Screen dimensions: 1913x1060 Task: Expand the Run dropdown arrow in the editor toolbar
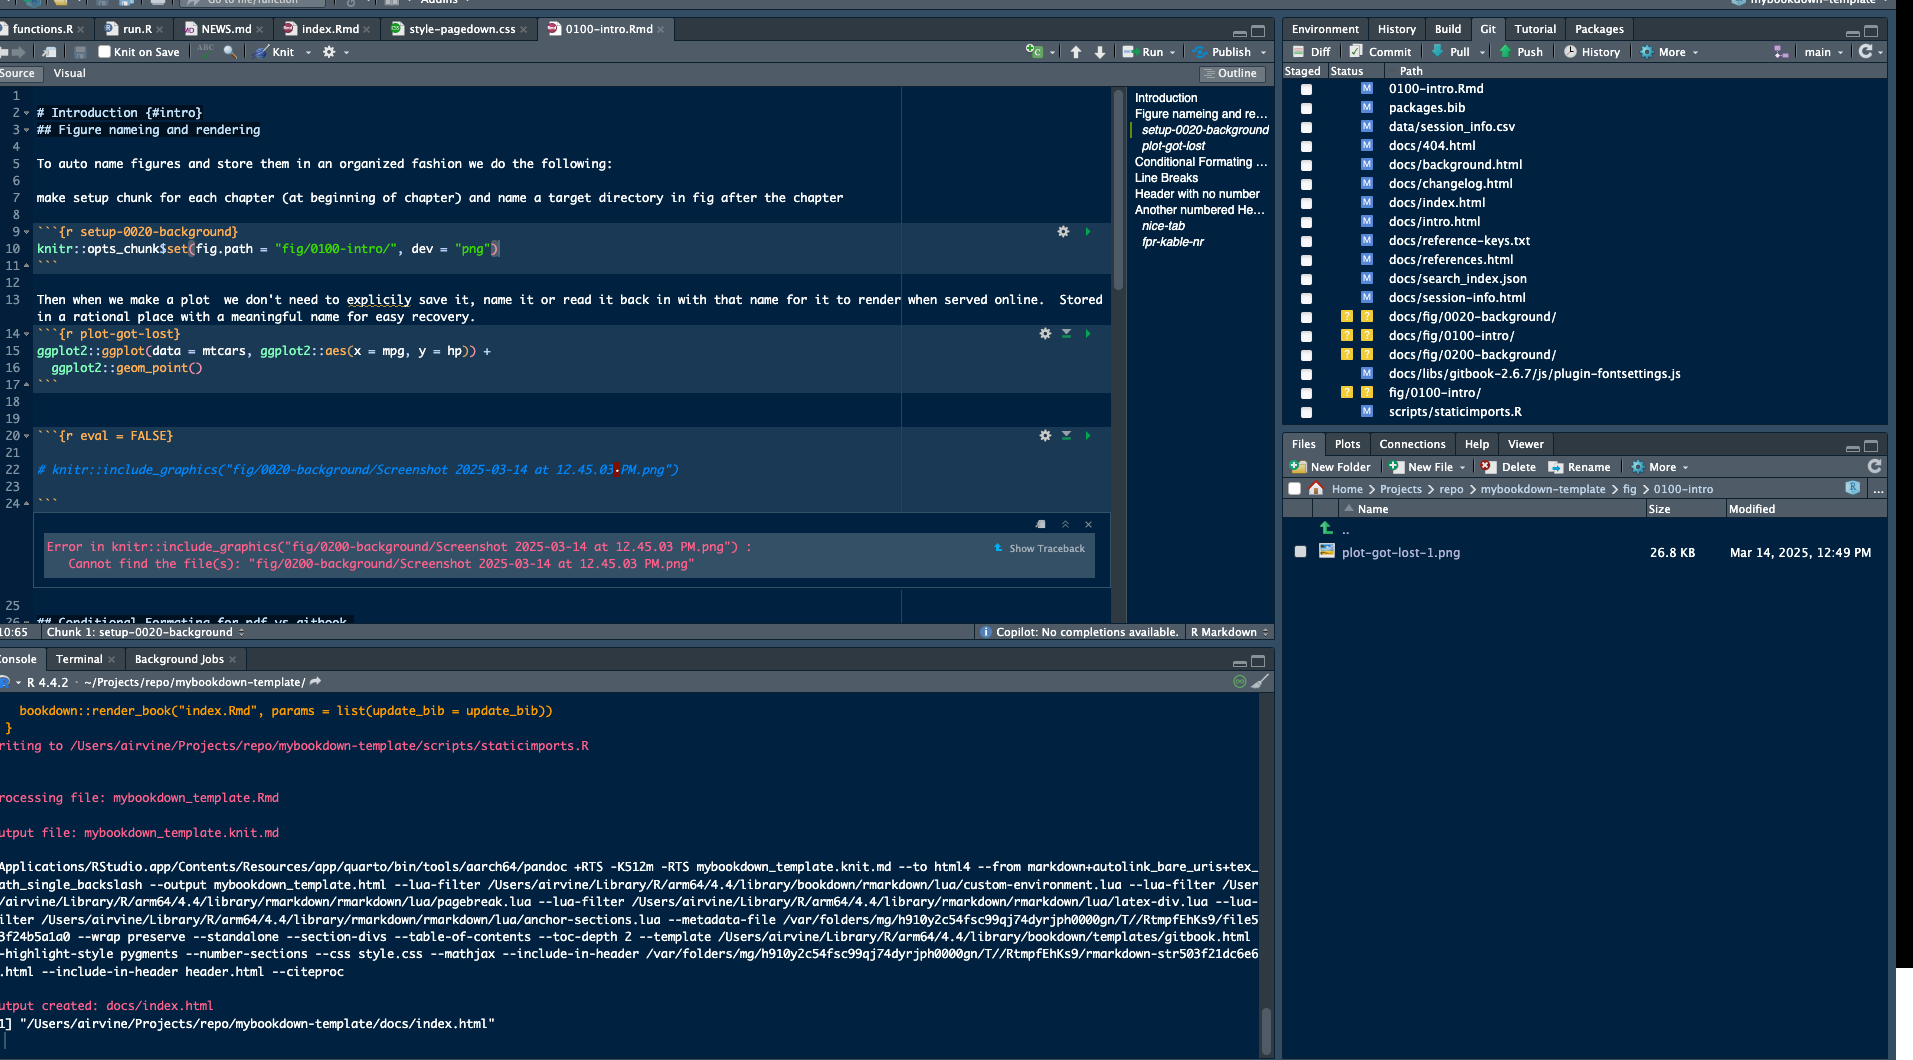tap(1172, 52)
